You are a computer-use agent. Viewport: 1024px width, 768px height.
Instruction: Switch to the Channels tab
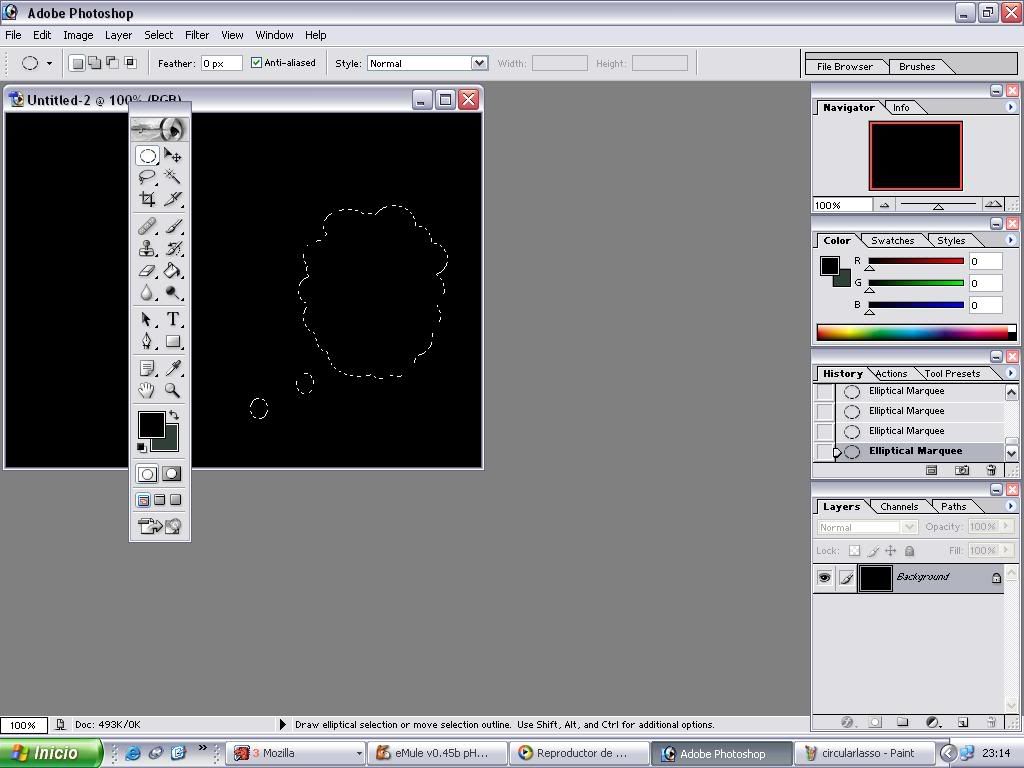pos(899,507)
